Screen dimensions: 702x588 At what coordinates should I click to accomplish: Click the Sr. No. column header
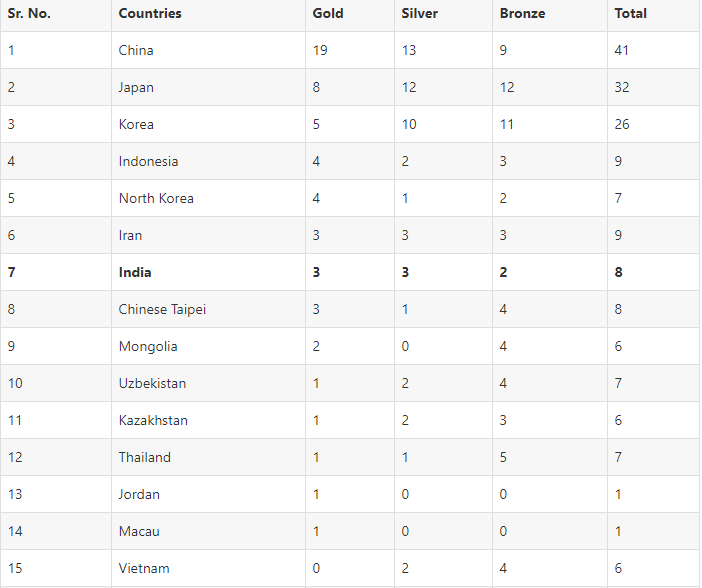(x=29, y=14)
